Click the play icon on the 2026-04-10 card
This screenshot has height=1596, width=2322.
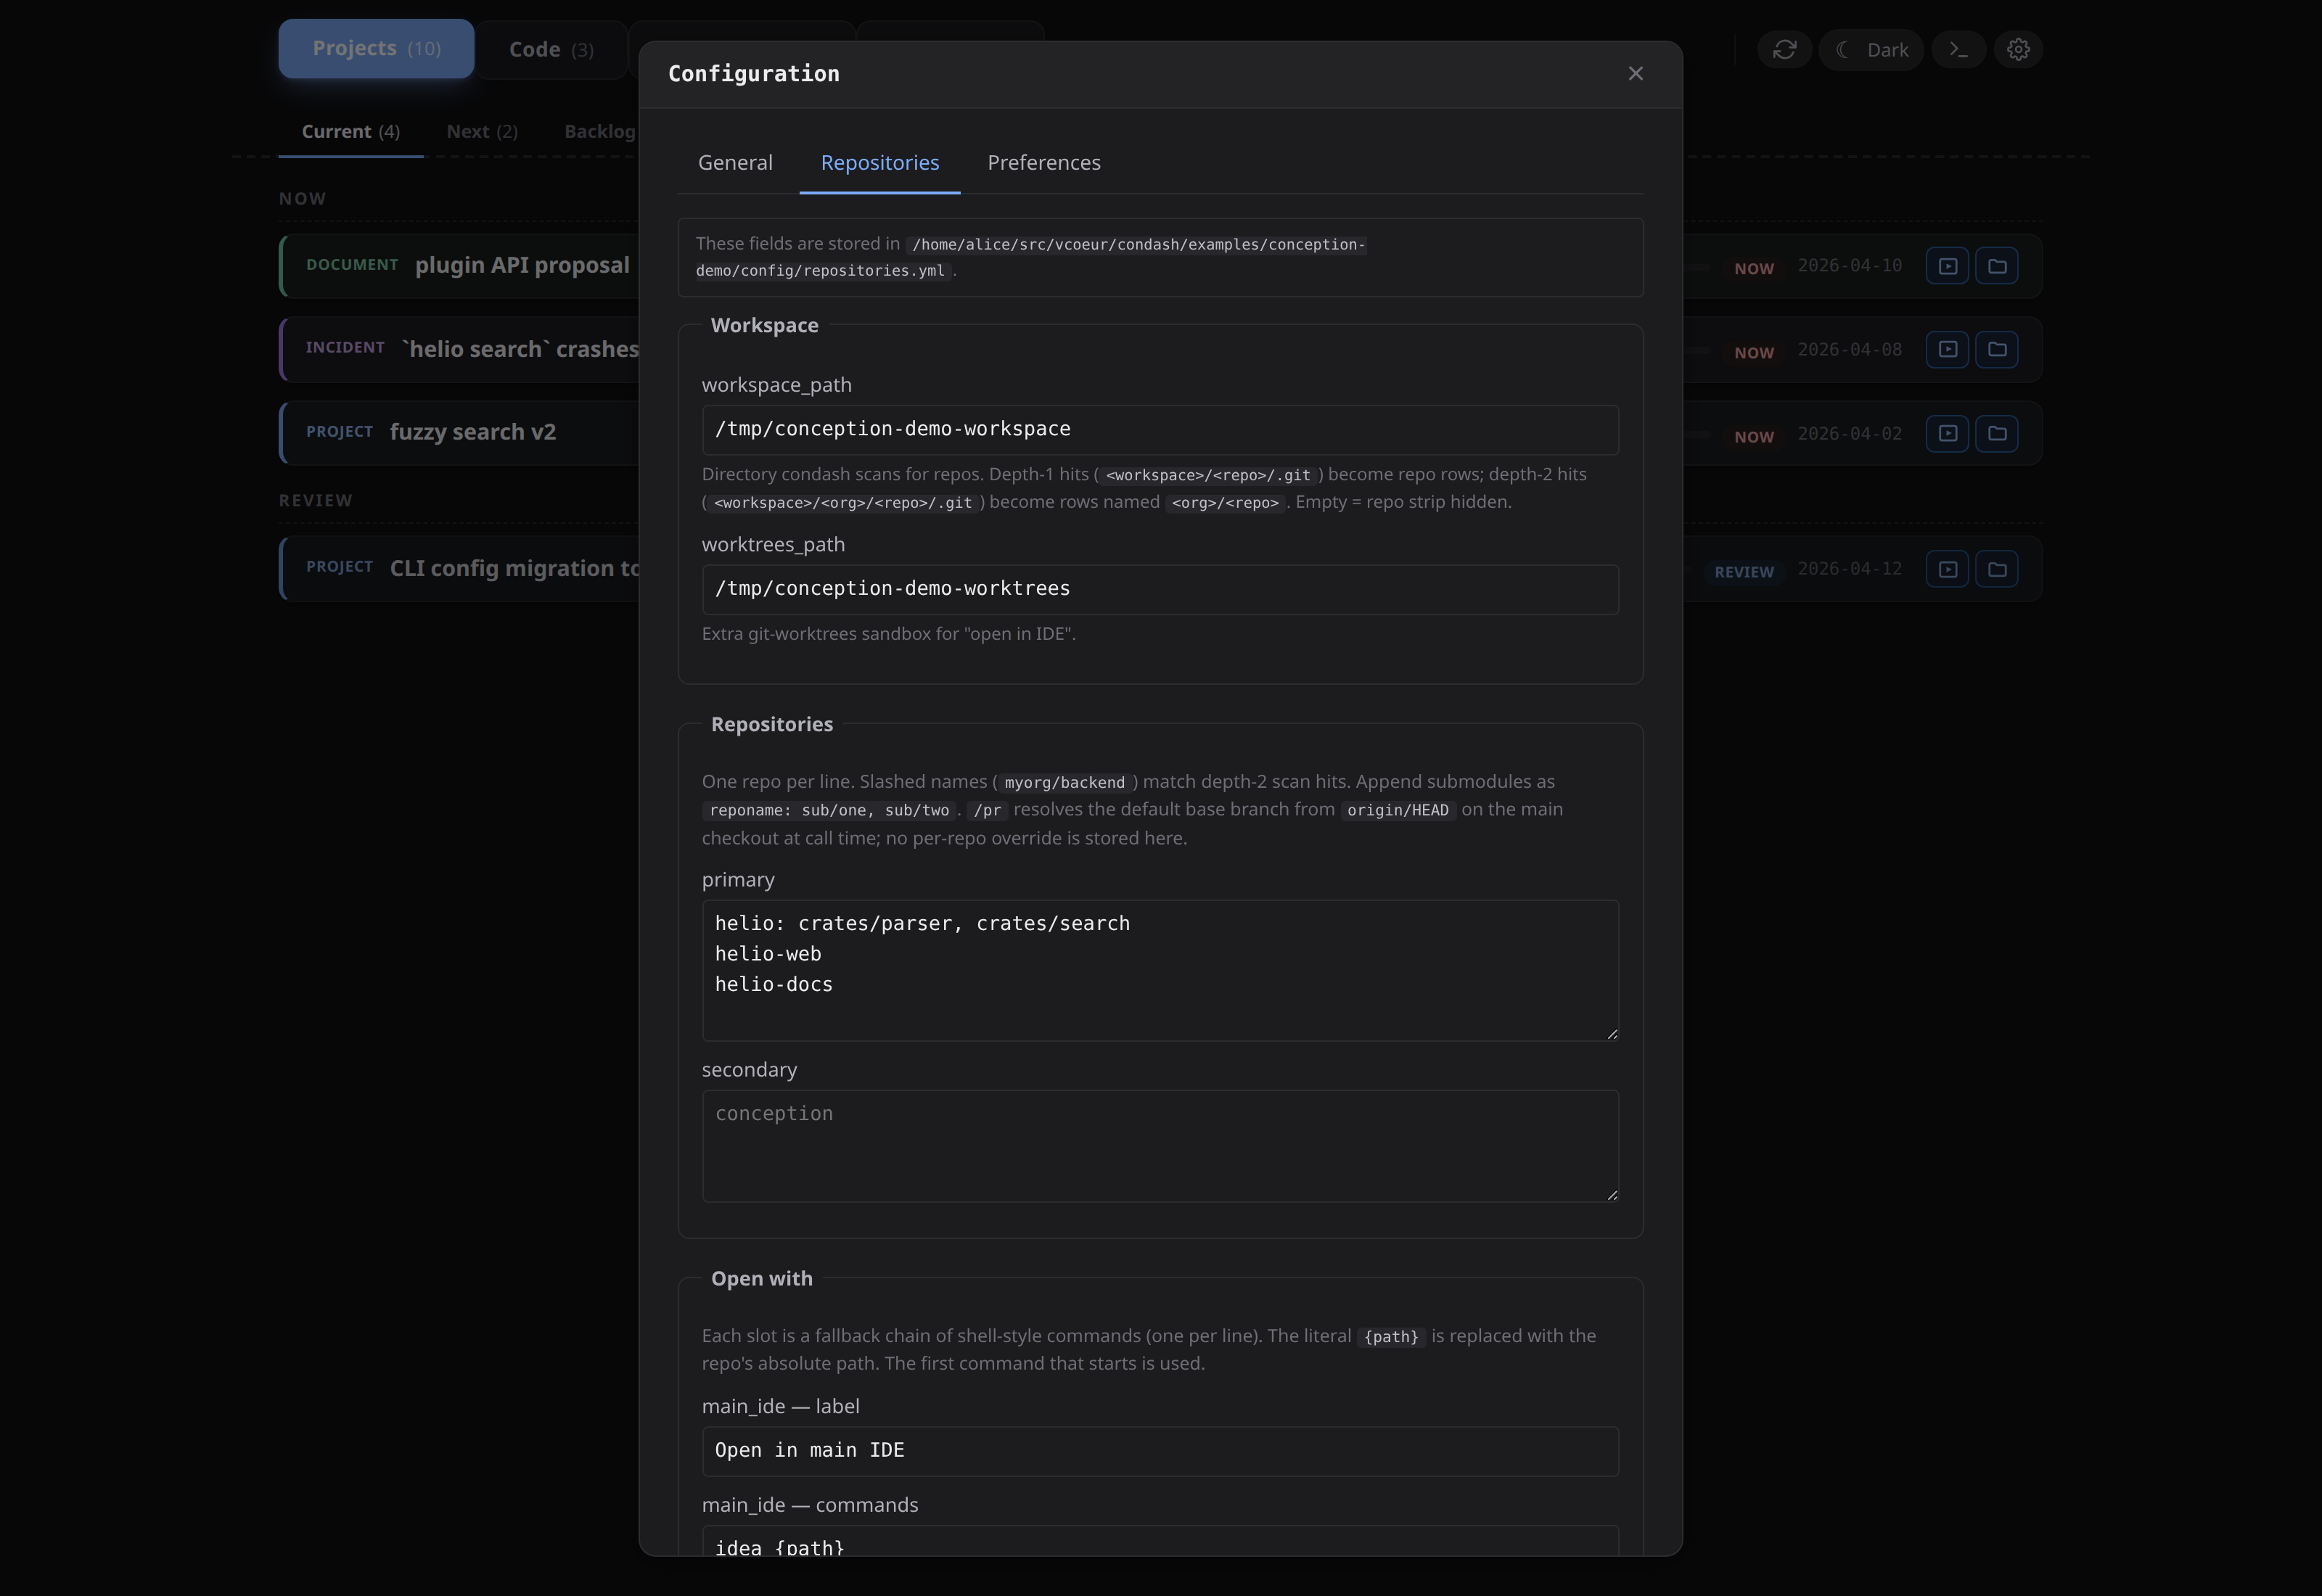pyautogui.click(x=1948, y=266)
